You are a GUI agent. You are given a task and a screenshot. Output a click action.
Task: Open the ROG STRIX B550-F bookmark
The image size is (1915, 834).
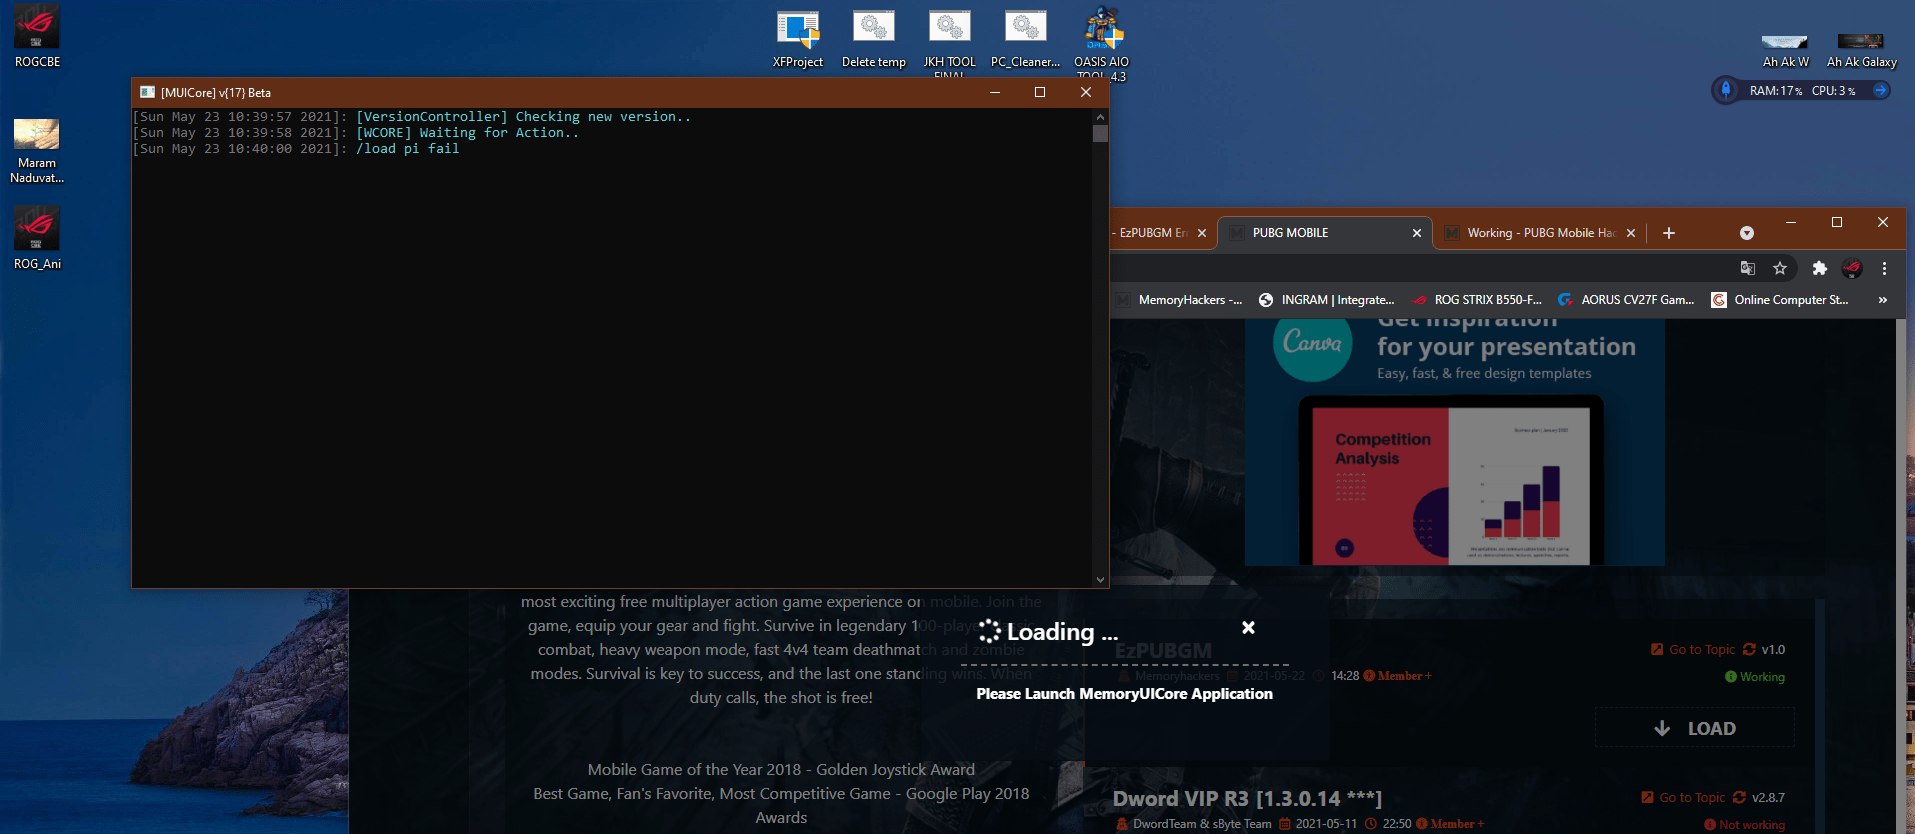[x=1477, y=300]
